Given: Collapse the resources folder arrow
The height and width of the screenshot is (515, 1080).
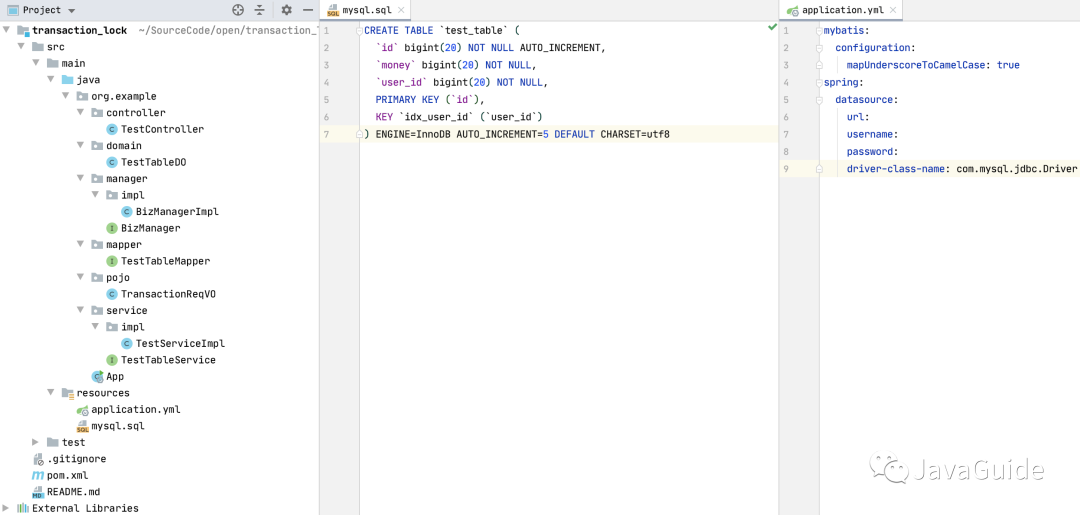Looking at the screenshot, I should click(51, 392).
